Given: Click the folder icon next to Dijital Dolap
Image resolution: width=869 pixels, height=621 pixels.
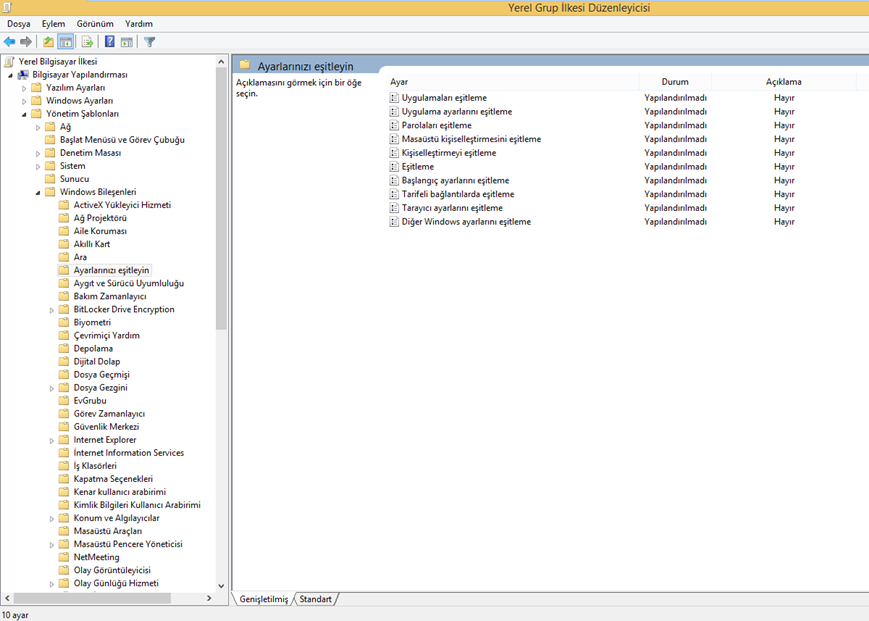Looking at the screenshot, I should click(x=64, y=362).
